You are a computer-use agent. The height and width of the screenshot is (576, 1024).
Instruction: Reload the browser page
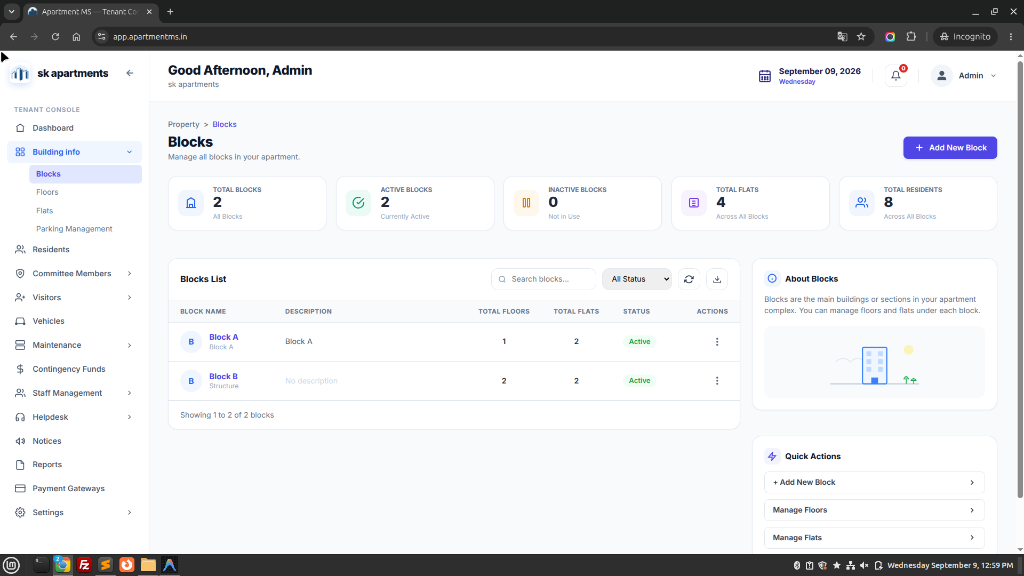[56, 37]
